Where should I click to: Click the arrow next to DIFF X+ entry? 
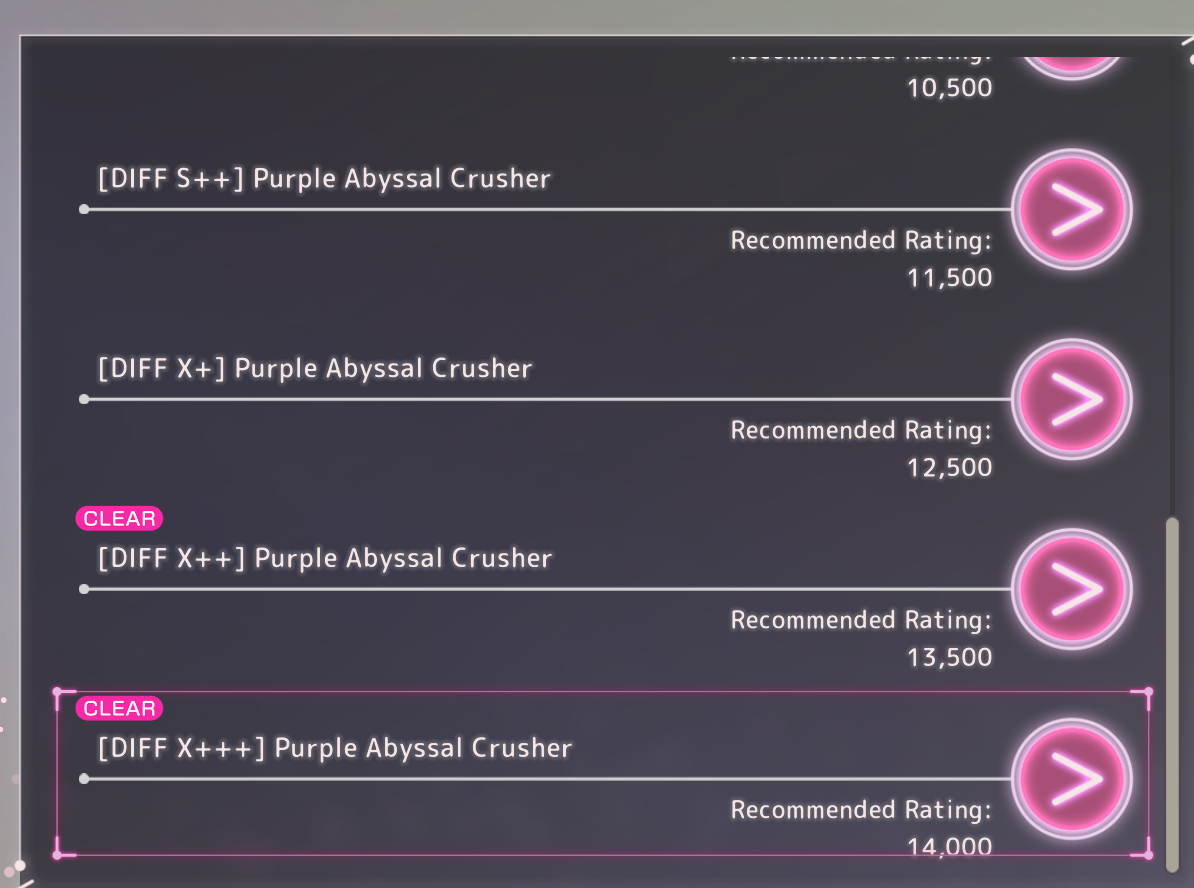click(1071, 399)
